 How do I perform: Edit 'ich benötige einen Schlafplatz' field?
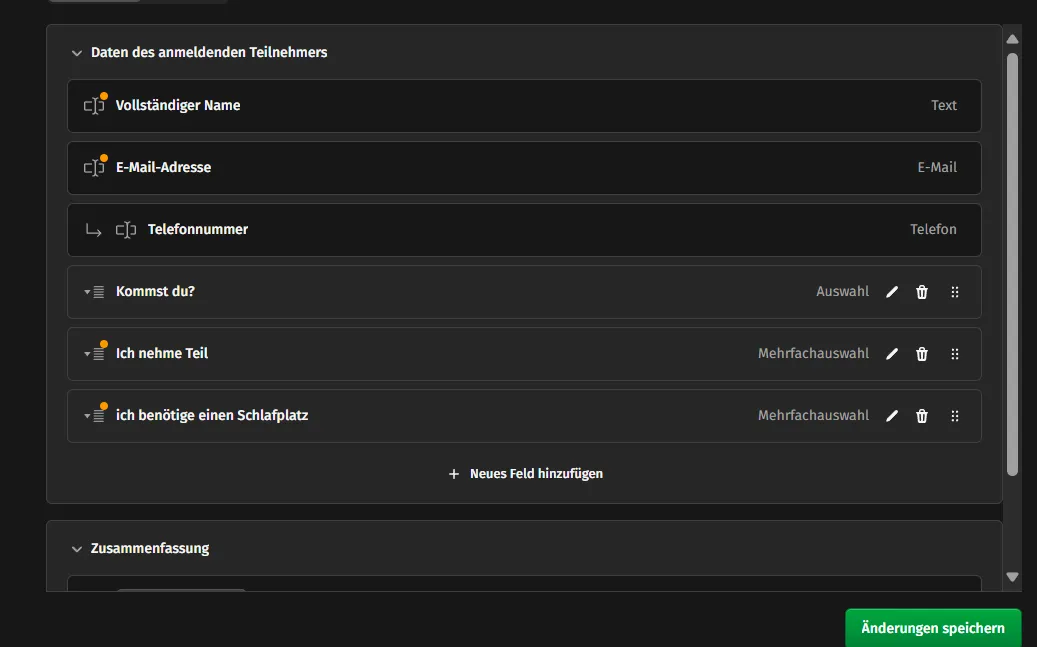892,416
